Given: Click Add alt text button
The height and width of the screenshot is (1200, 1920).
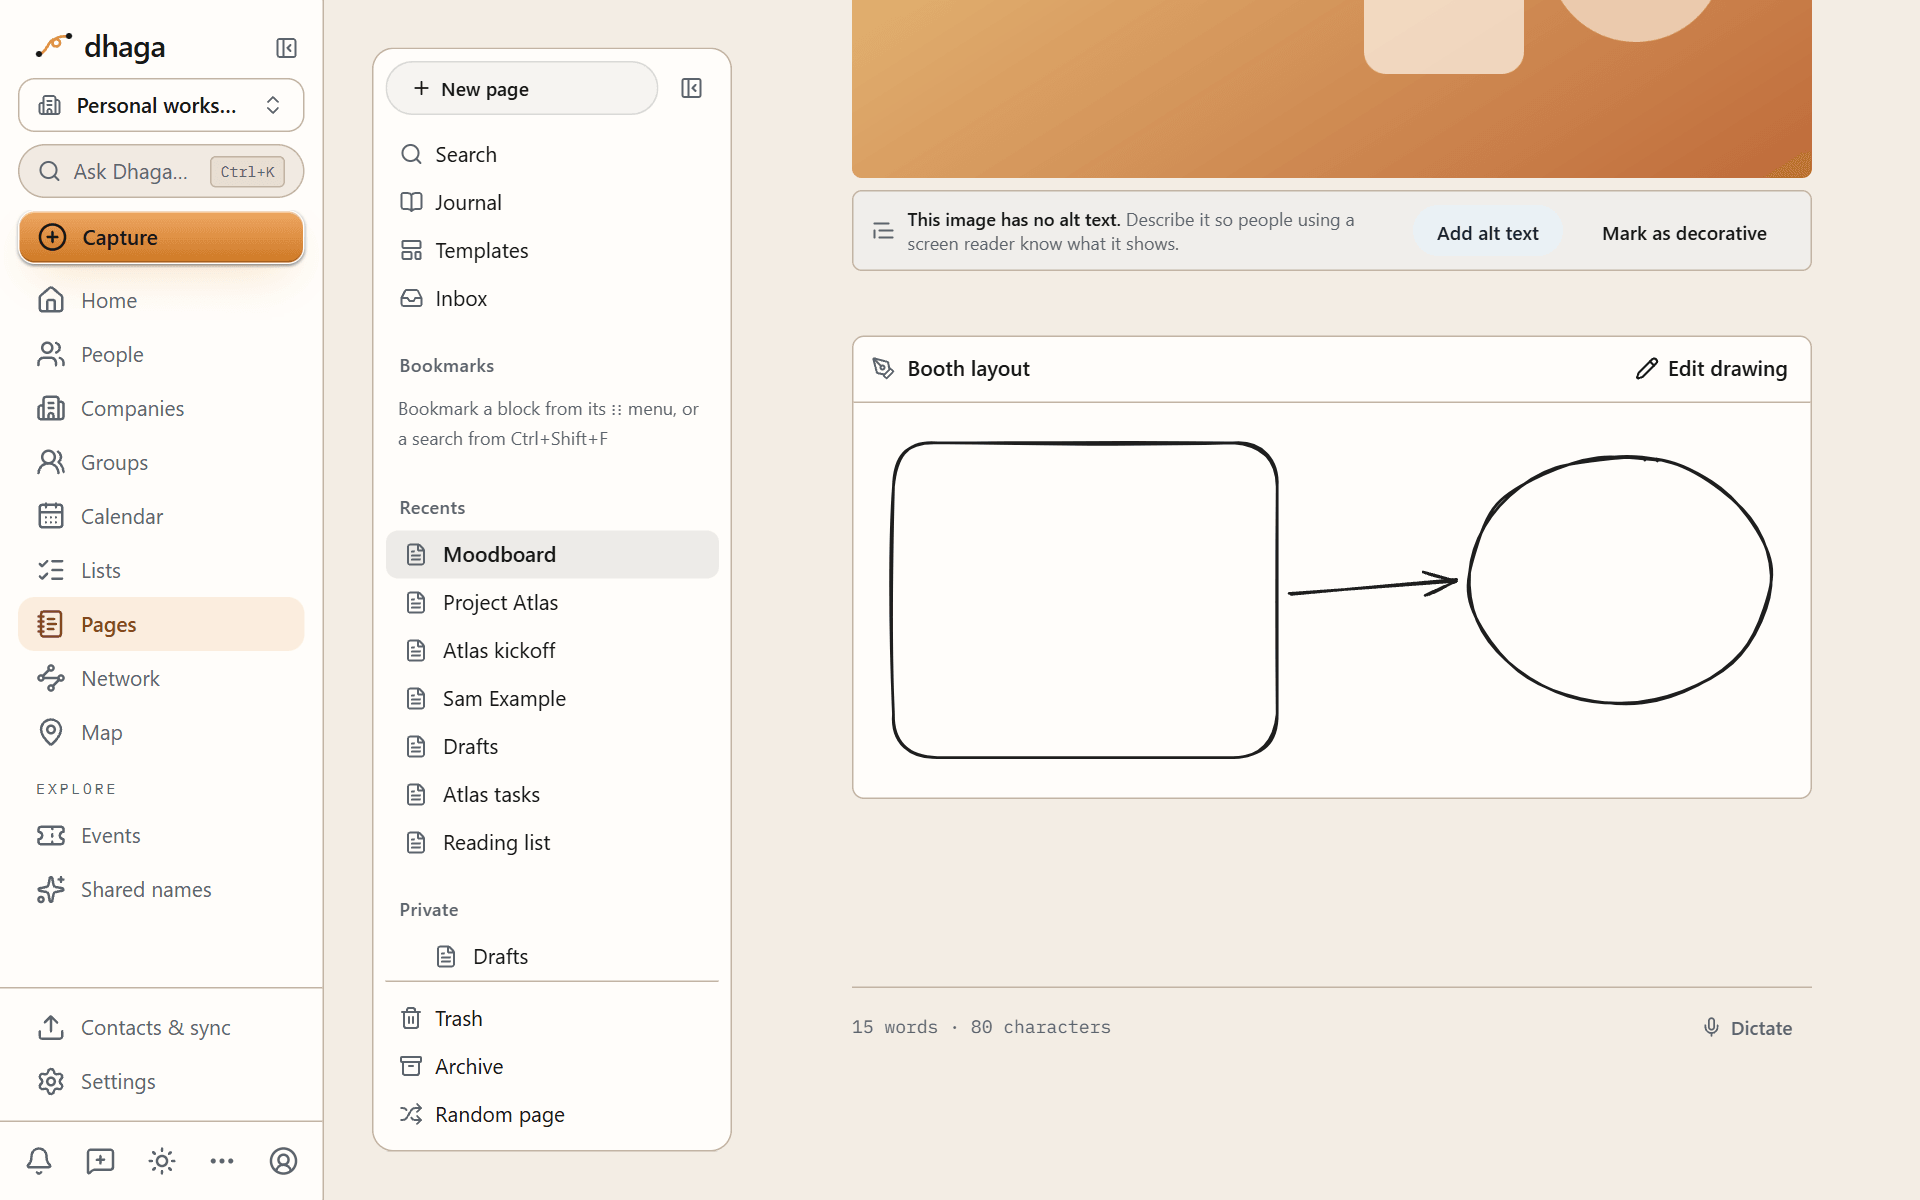Looking at the screenshot, I should click(1487, 232).
